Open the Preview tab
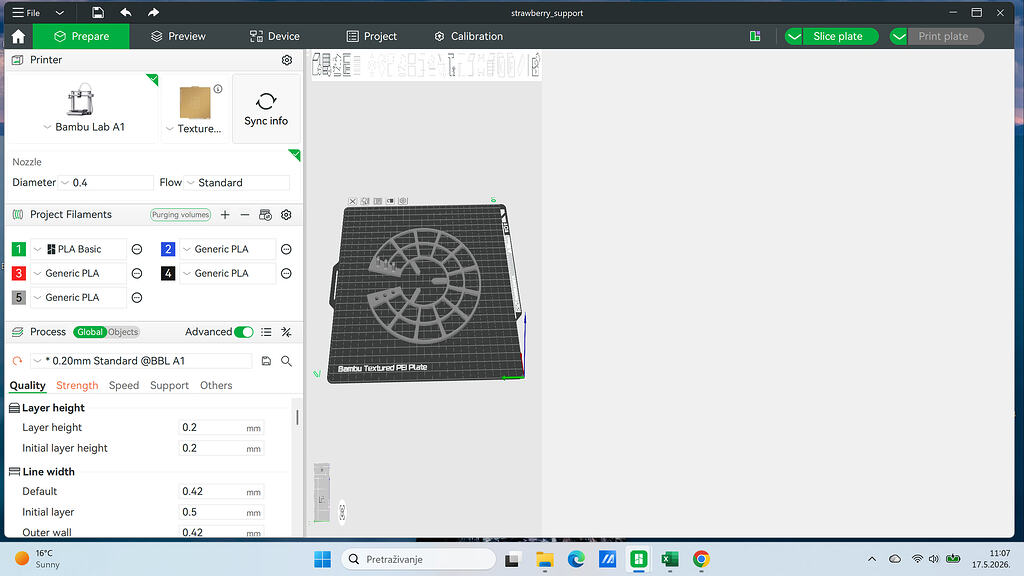 (x=178, y=37)
